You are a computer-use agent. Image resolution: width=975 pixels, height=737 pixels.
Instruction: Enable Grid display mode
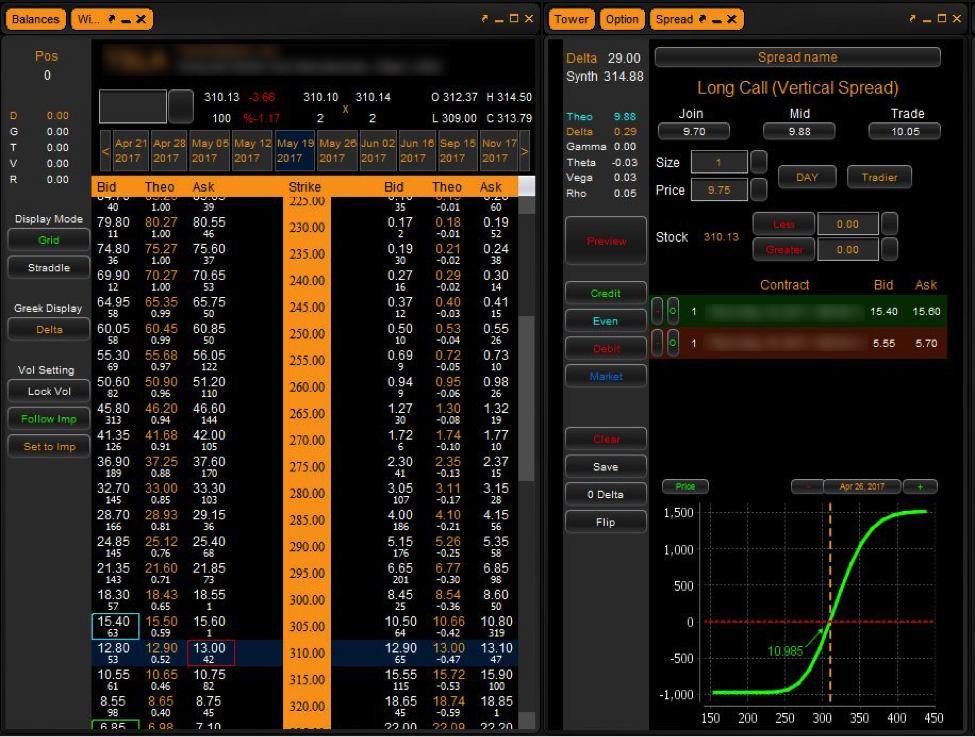click(49, 240)
